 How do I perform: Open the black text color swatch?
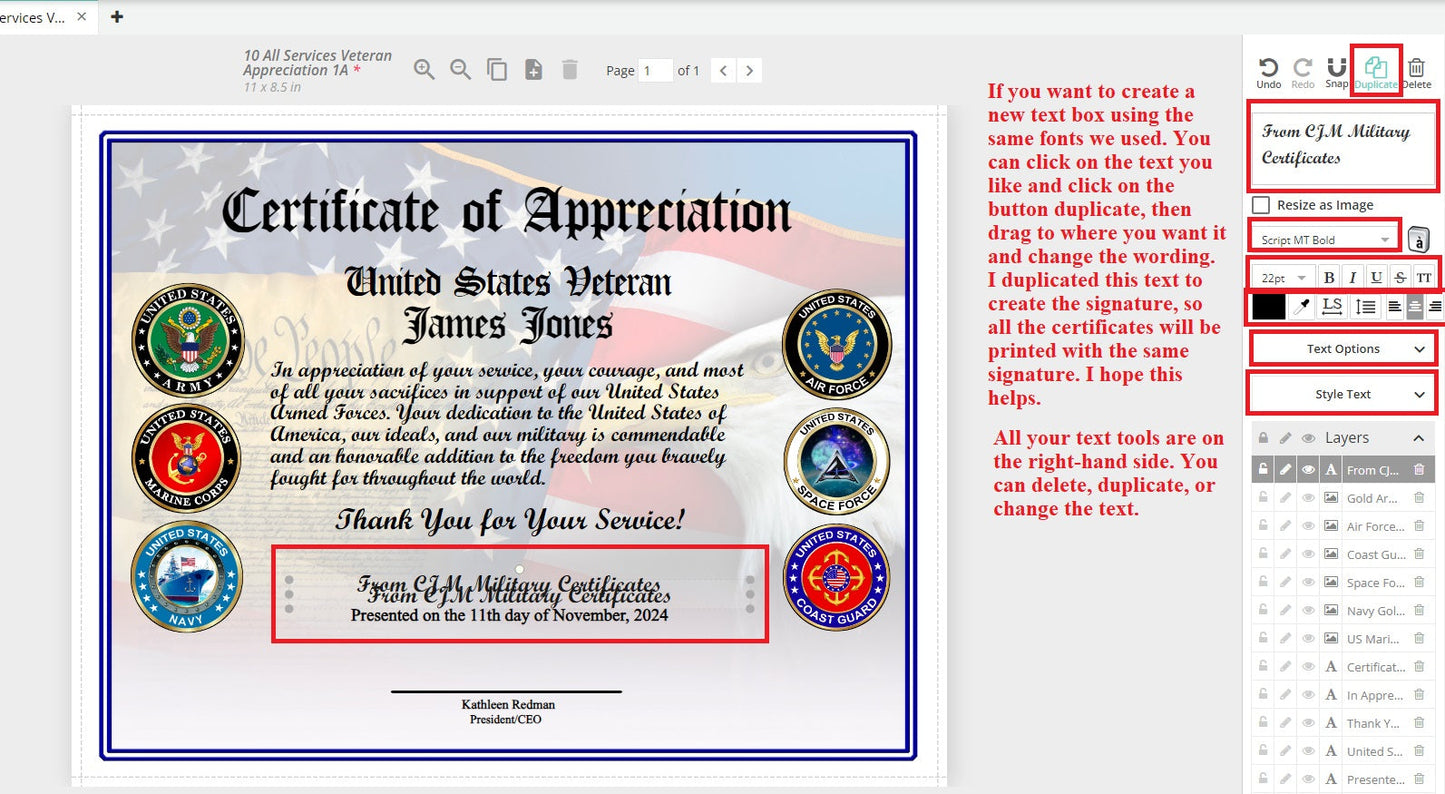(x=1269, y=307)
